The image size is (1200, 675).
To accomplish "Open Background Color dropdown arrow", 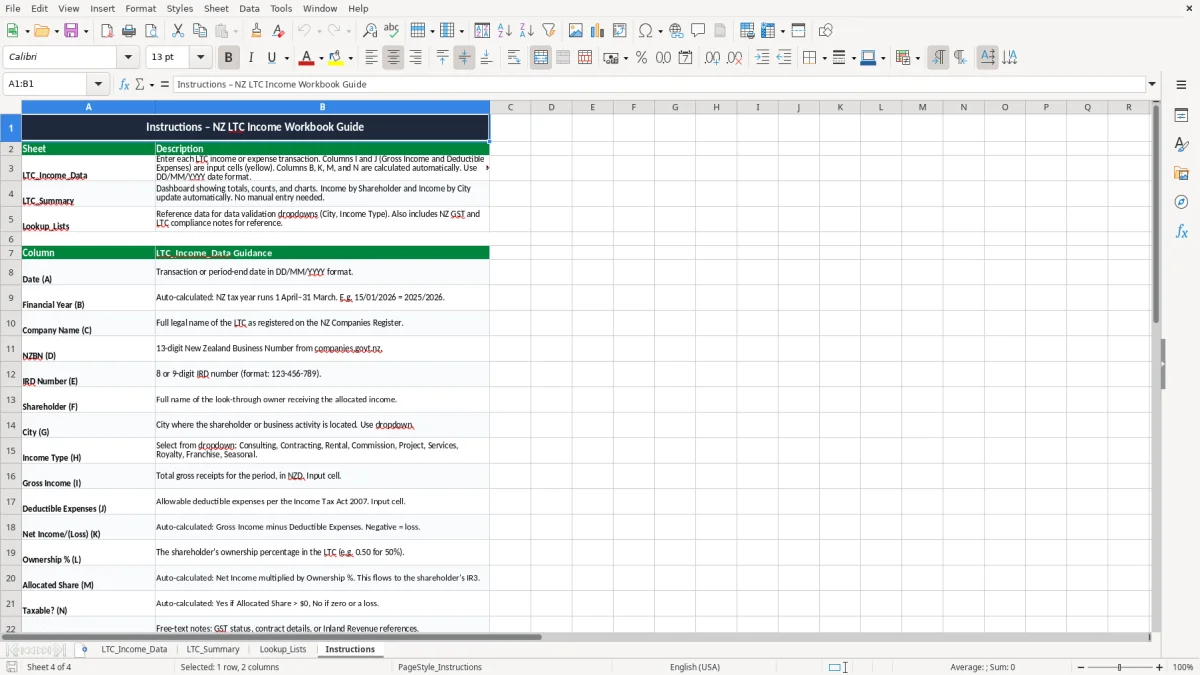I will coord(351,58).
